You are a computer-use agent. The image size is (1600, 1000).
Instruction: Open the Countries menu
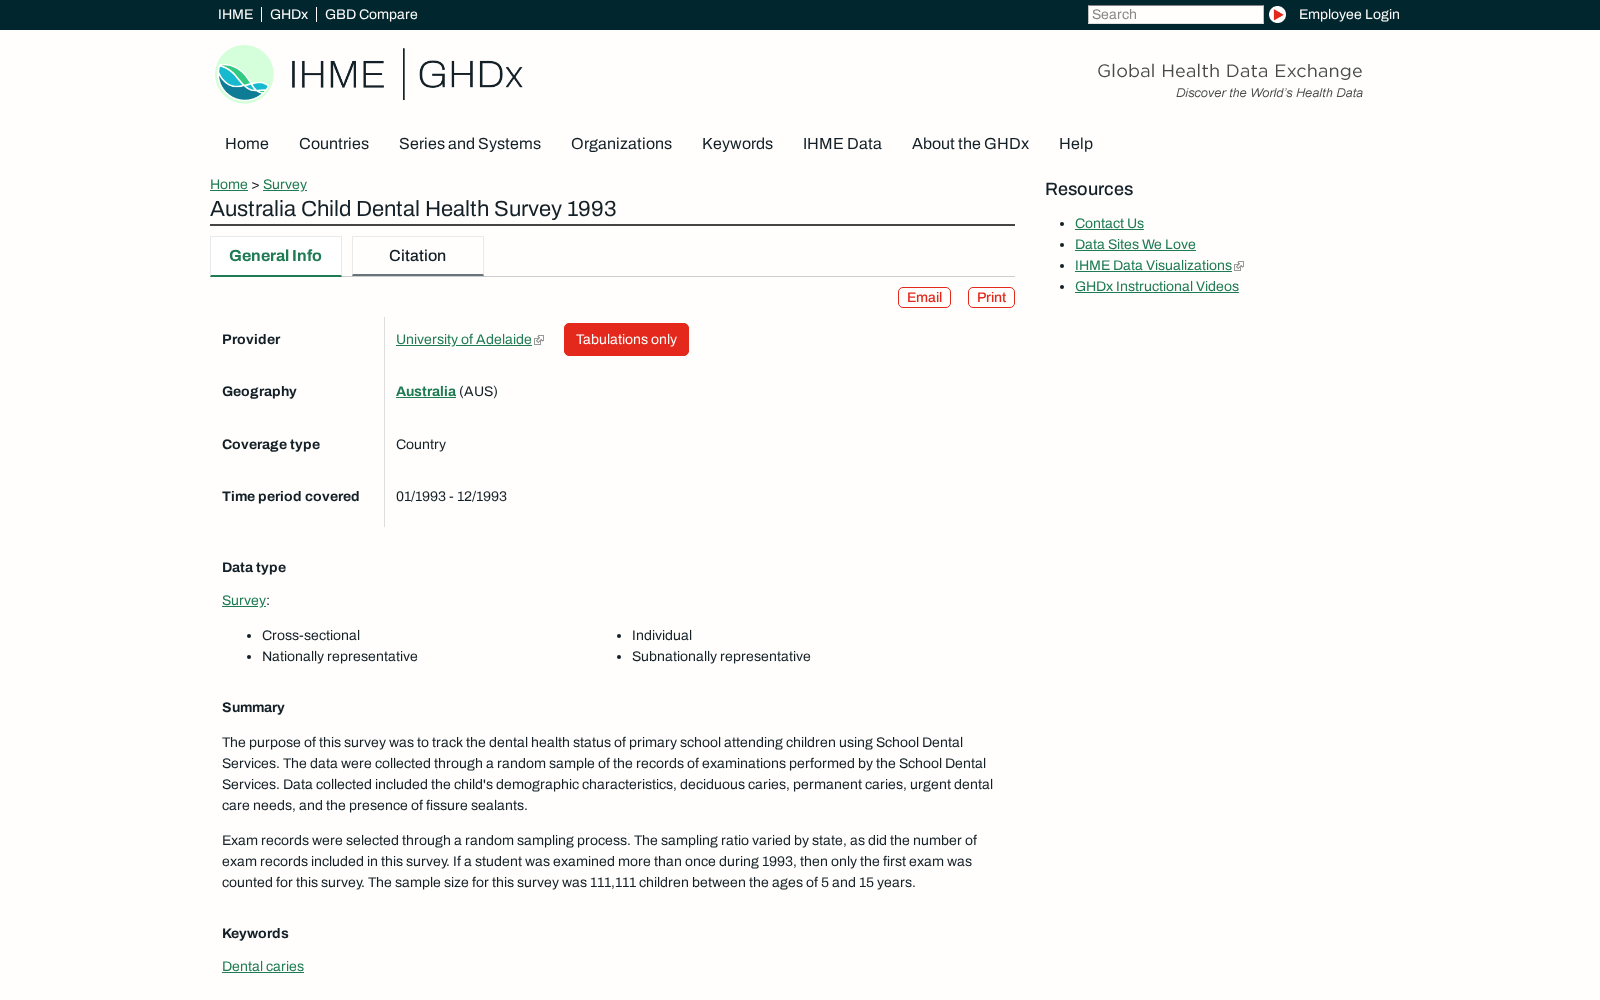(x=334, y=144)
